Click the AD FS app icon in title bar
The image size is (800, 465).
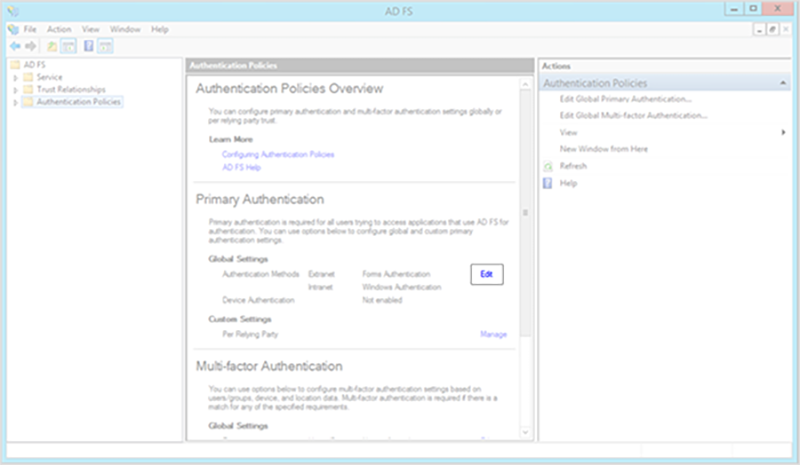(x=13, y=11)
